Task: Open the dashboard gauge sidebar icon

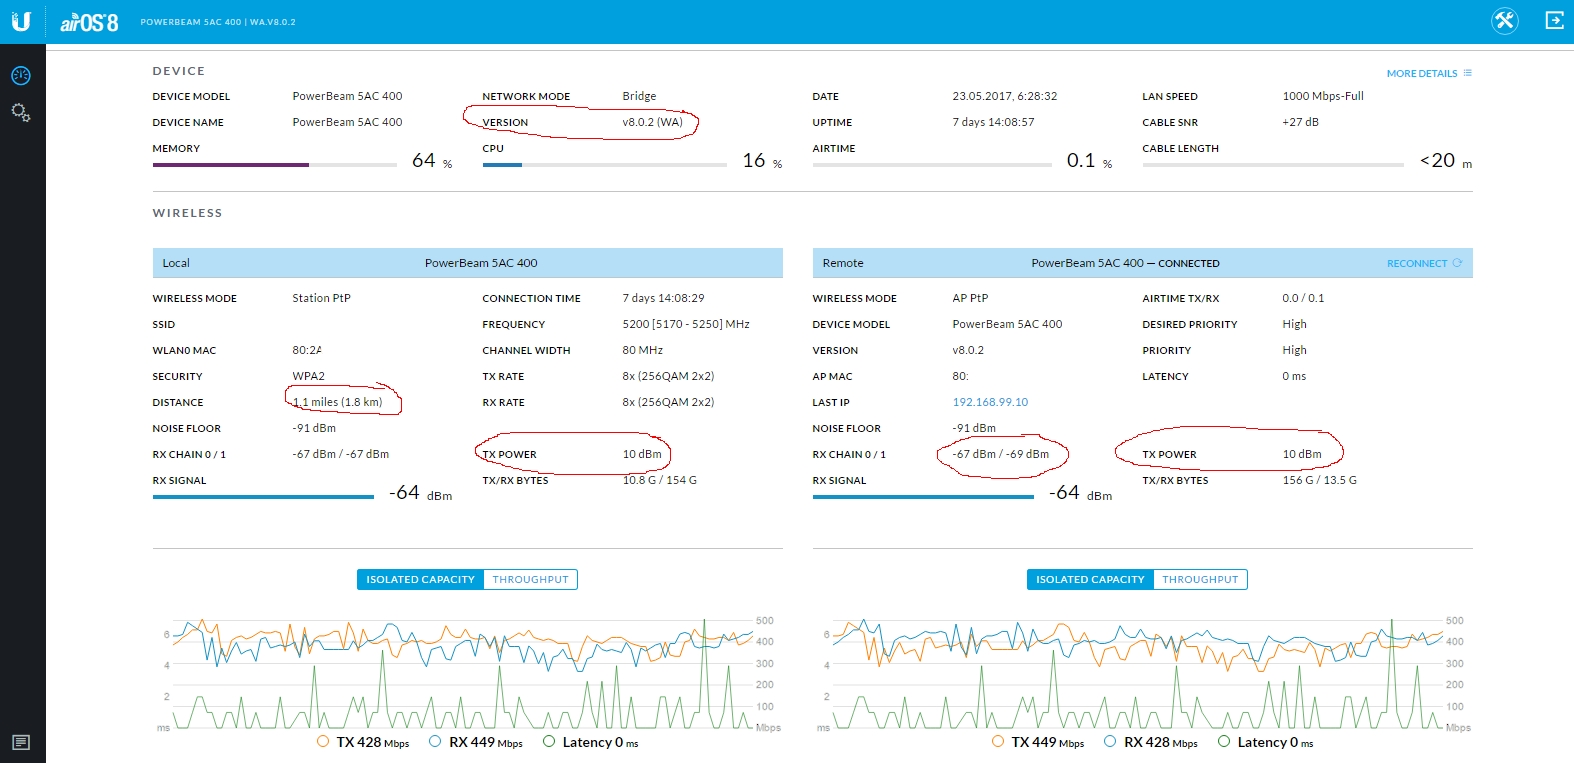Action: [x=21, y=76]
